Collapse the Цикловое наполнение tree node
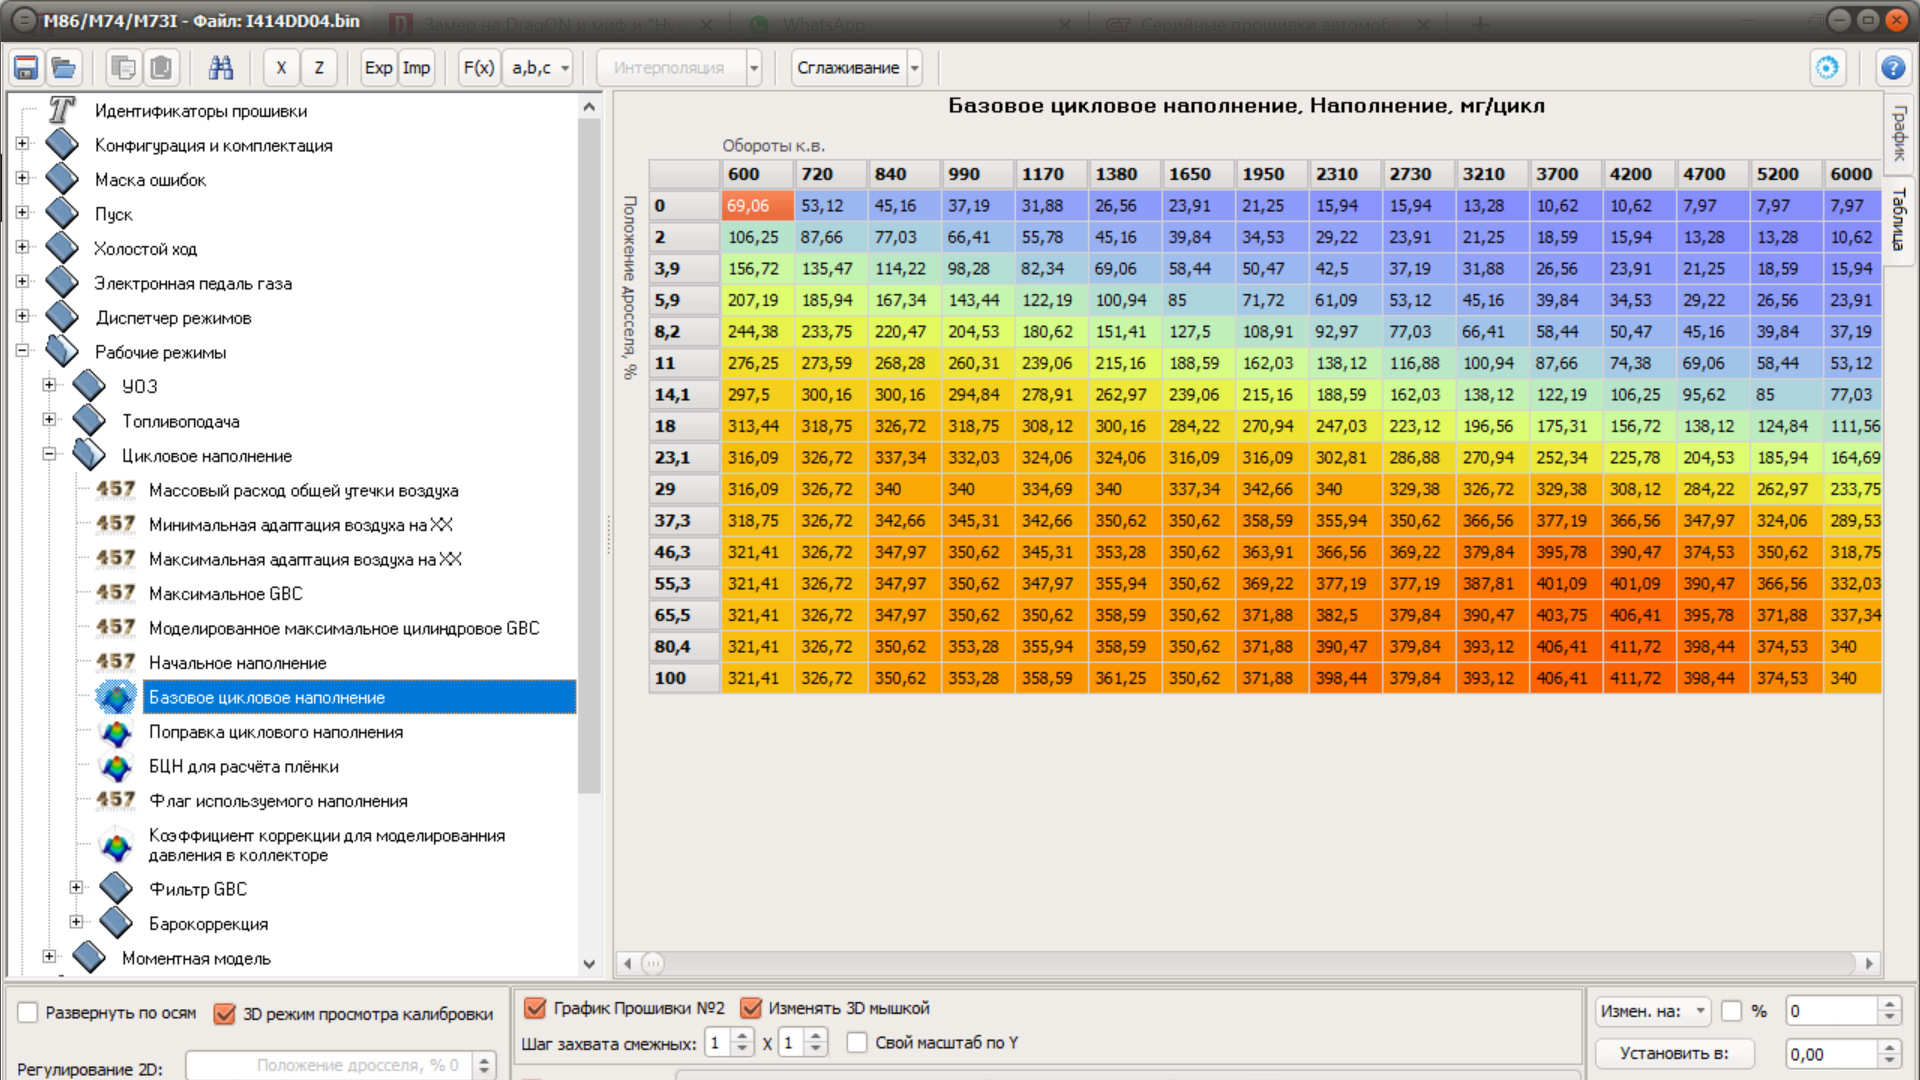 [49, 454]
